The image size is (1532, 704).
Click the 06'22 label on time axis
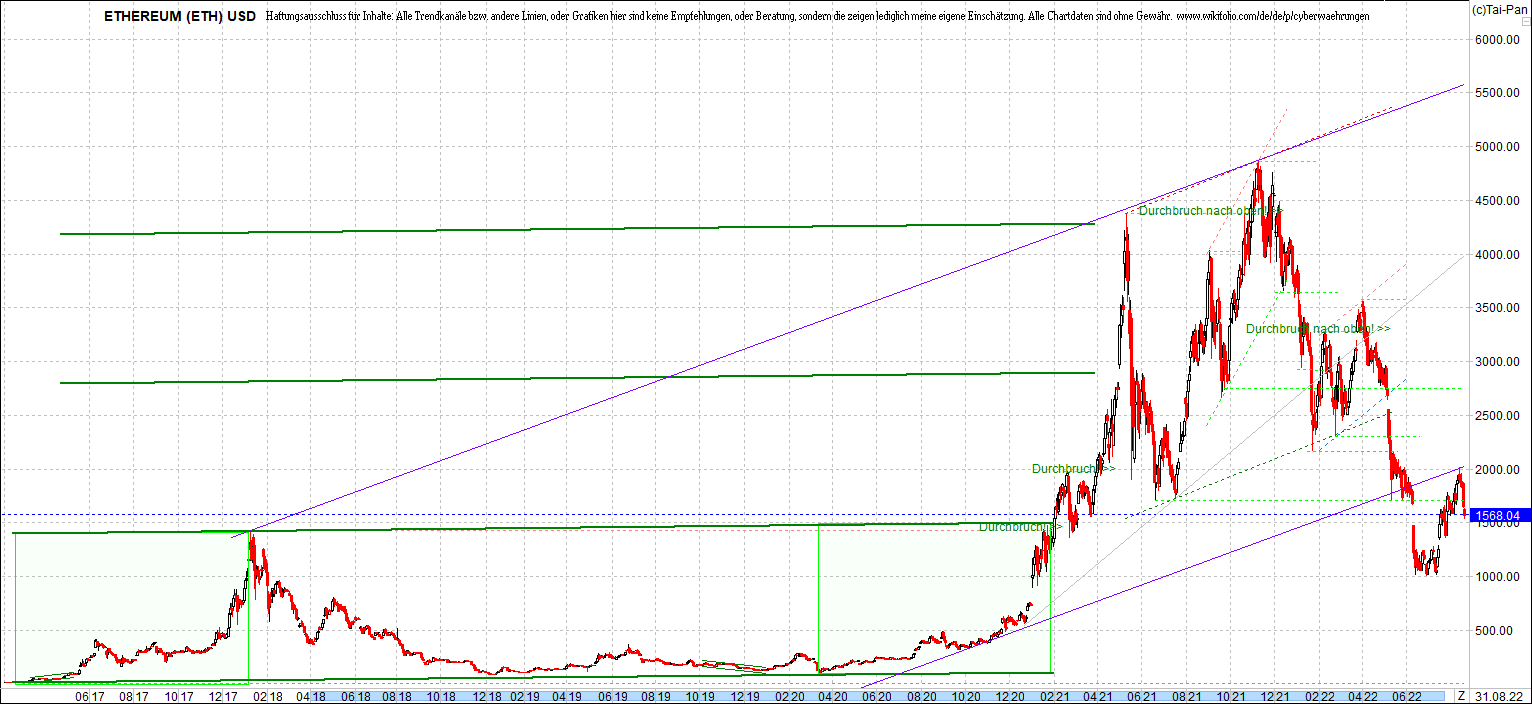[x=1406, y=696]
